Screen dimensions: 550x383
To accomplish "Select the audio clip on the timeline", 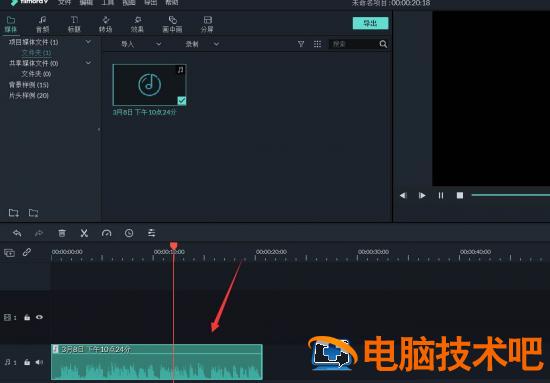I will 157,362.
